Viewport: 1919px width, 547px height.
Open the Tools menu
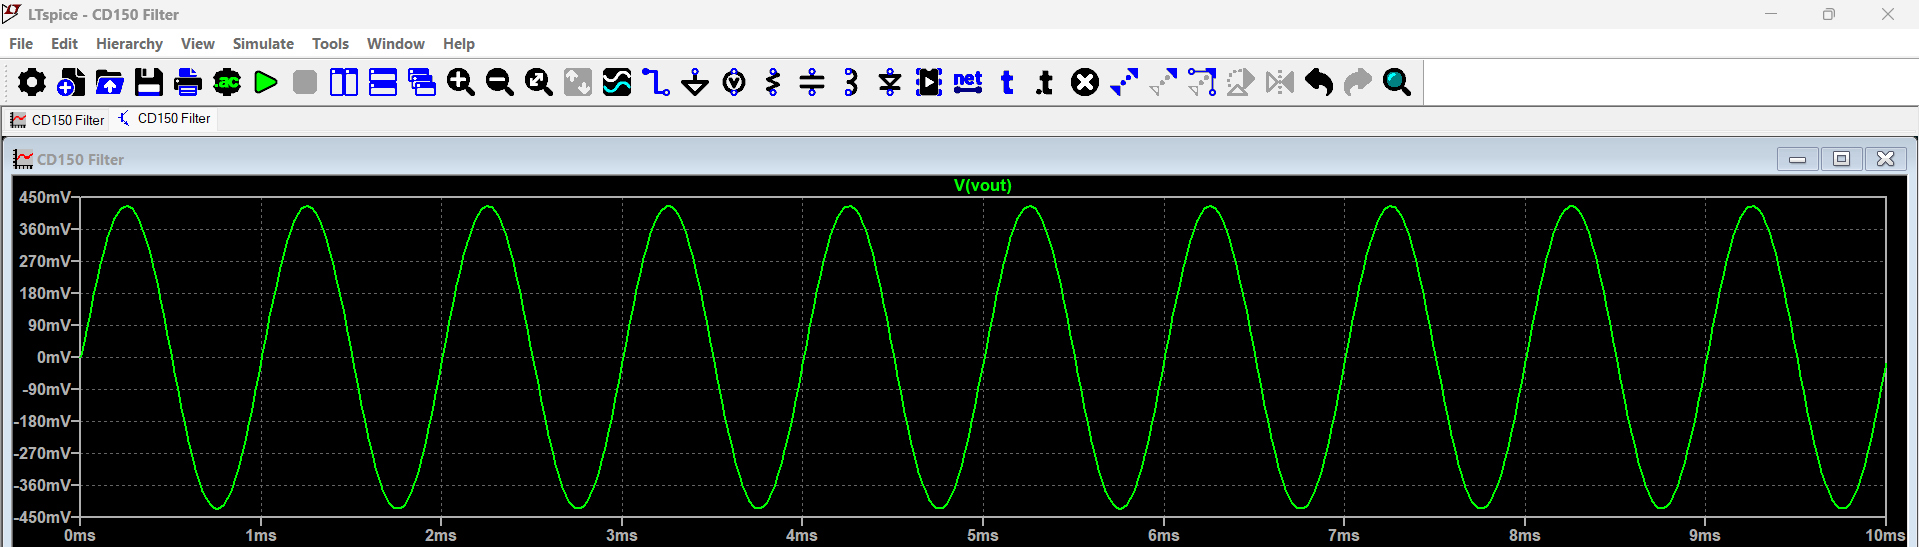coord(330,44)
